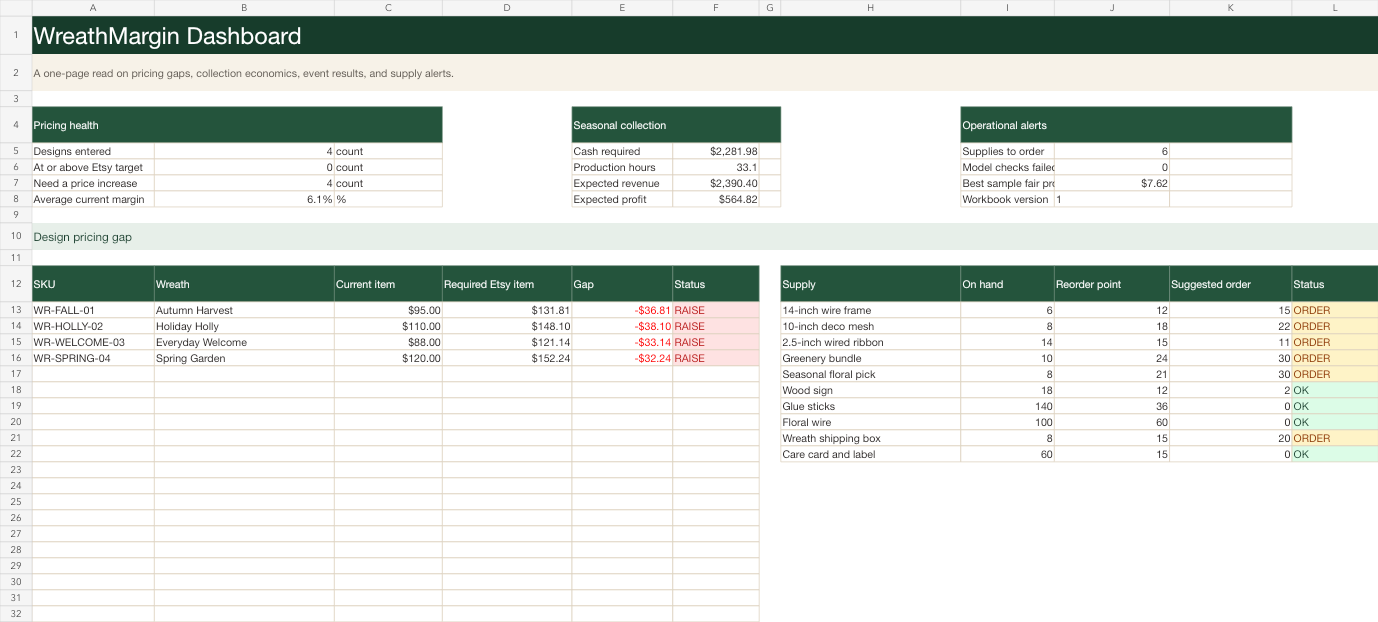1378x622 pixels.
Task: Click the Care card and label cell
Action: (x=870, y=454)
